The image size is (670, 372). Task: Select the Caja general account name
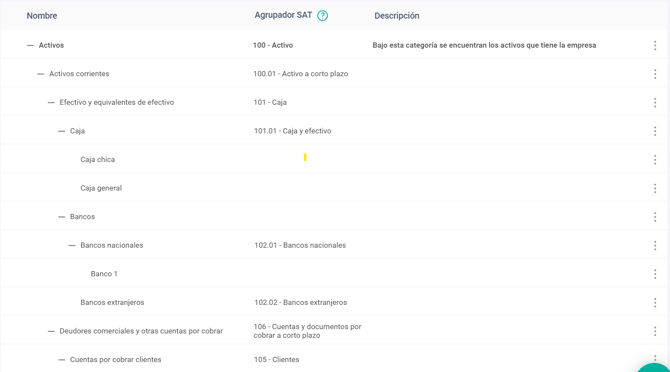click(101, 188)
